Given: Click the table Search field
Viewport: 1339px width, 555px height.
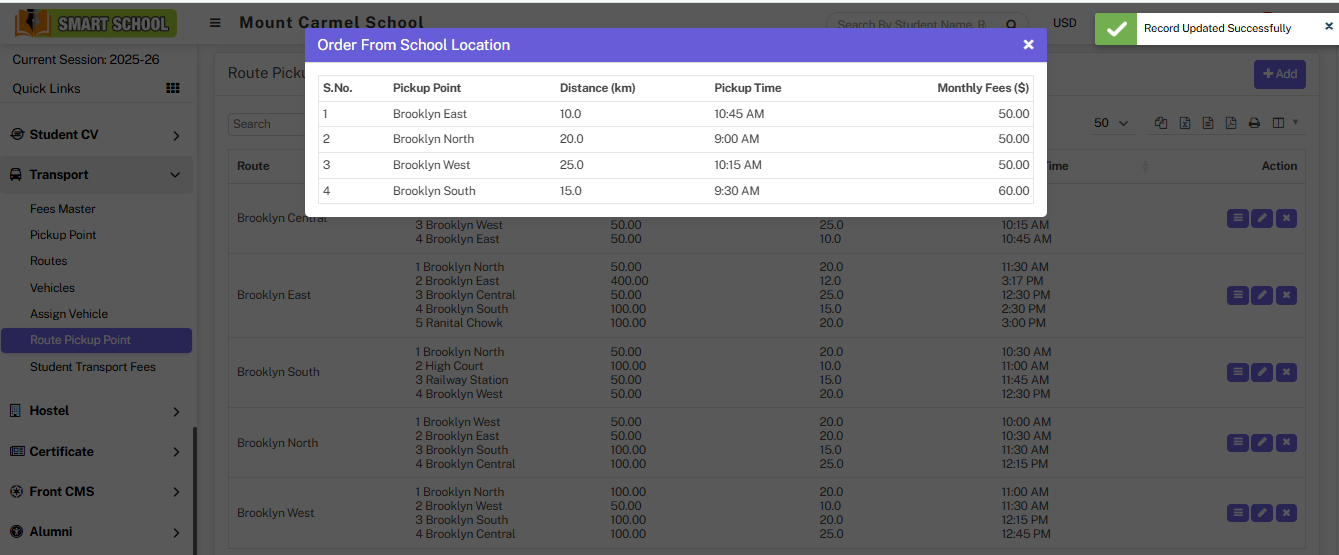Looking at the screenshot, I should tap(266, 124).
